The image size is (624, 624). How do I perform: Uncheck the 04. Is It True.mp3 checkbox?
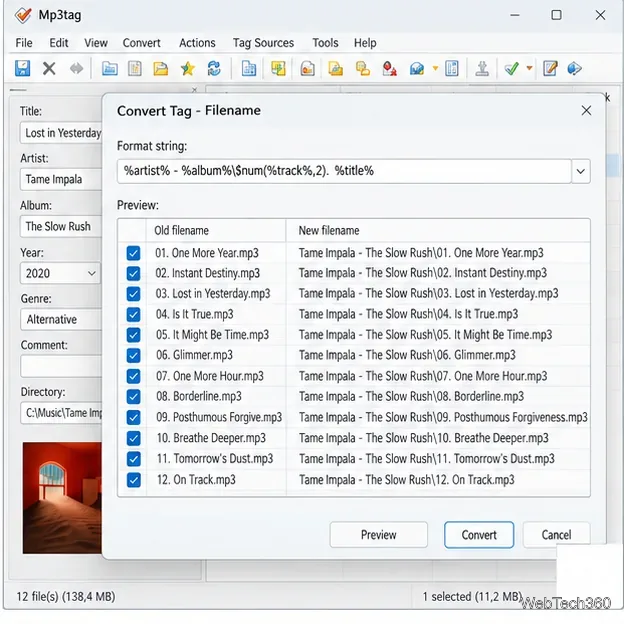click(133, 314)
